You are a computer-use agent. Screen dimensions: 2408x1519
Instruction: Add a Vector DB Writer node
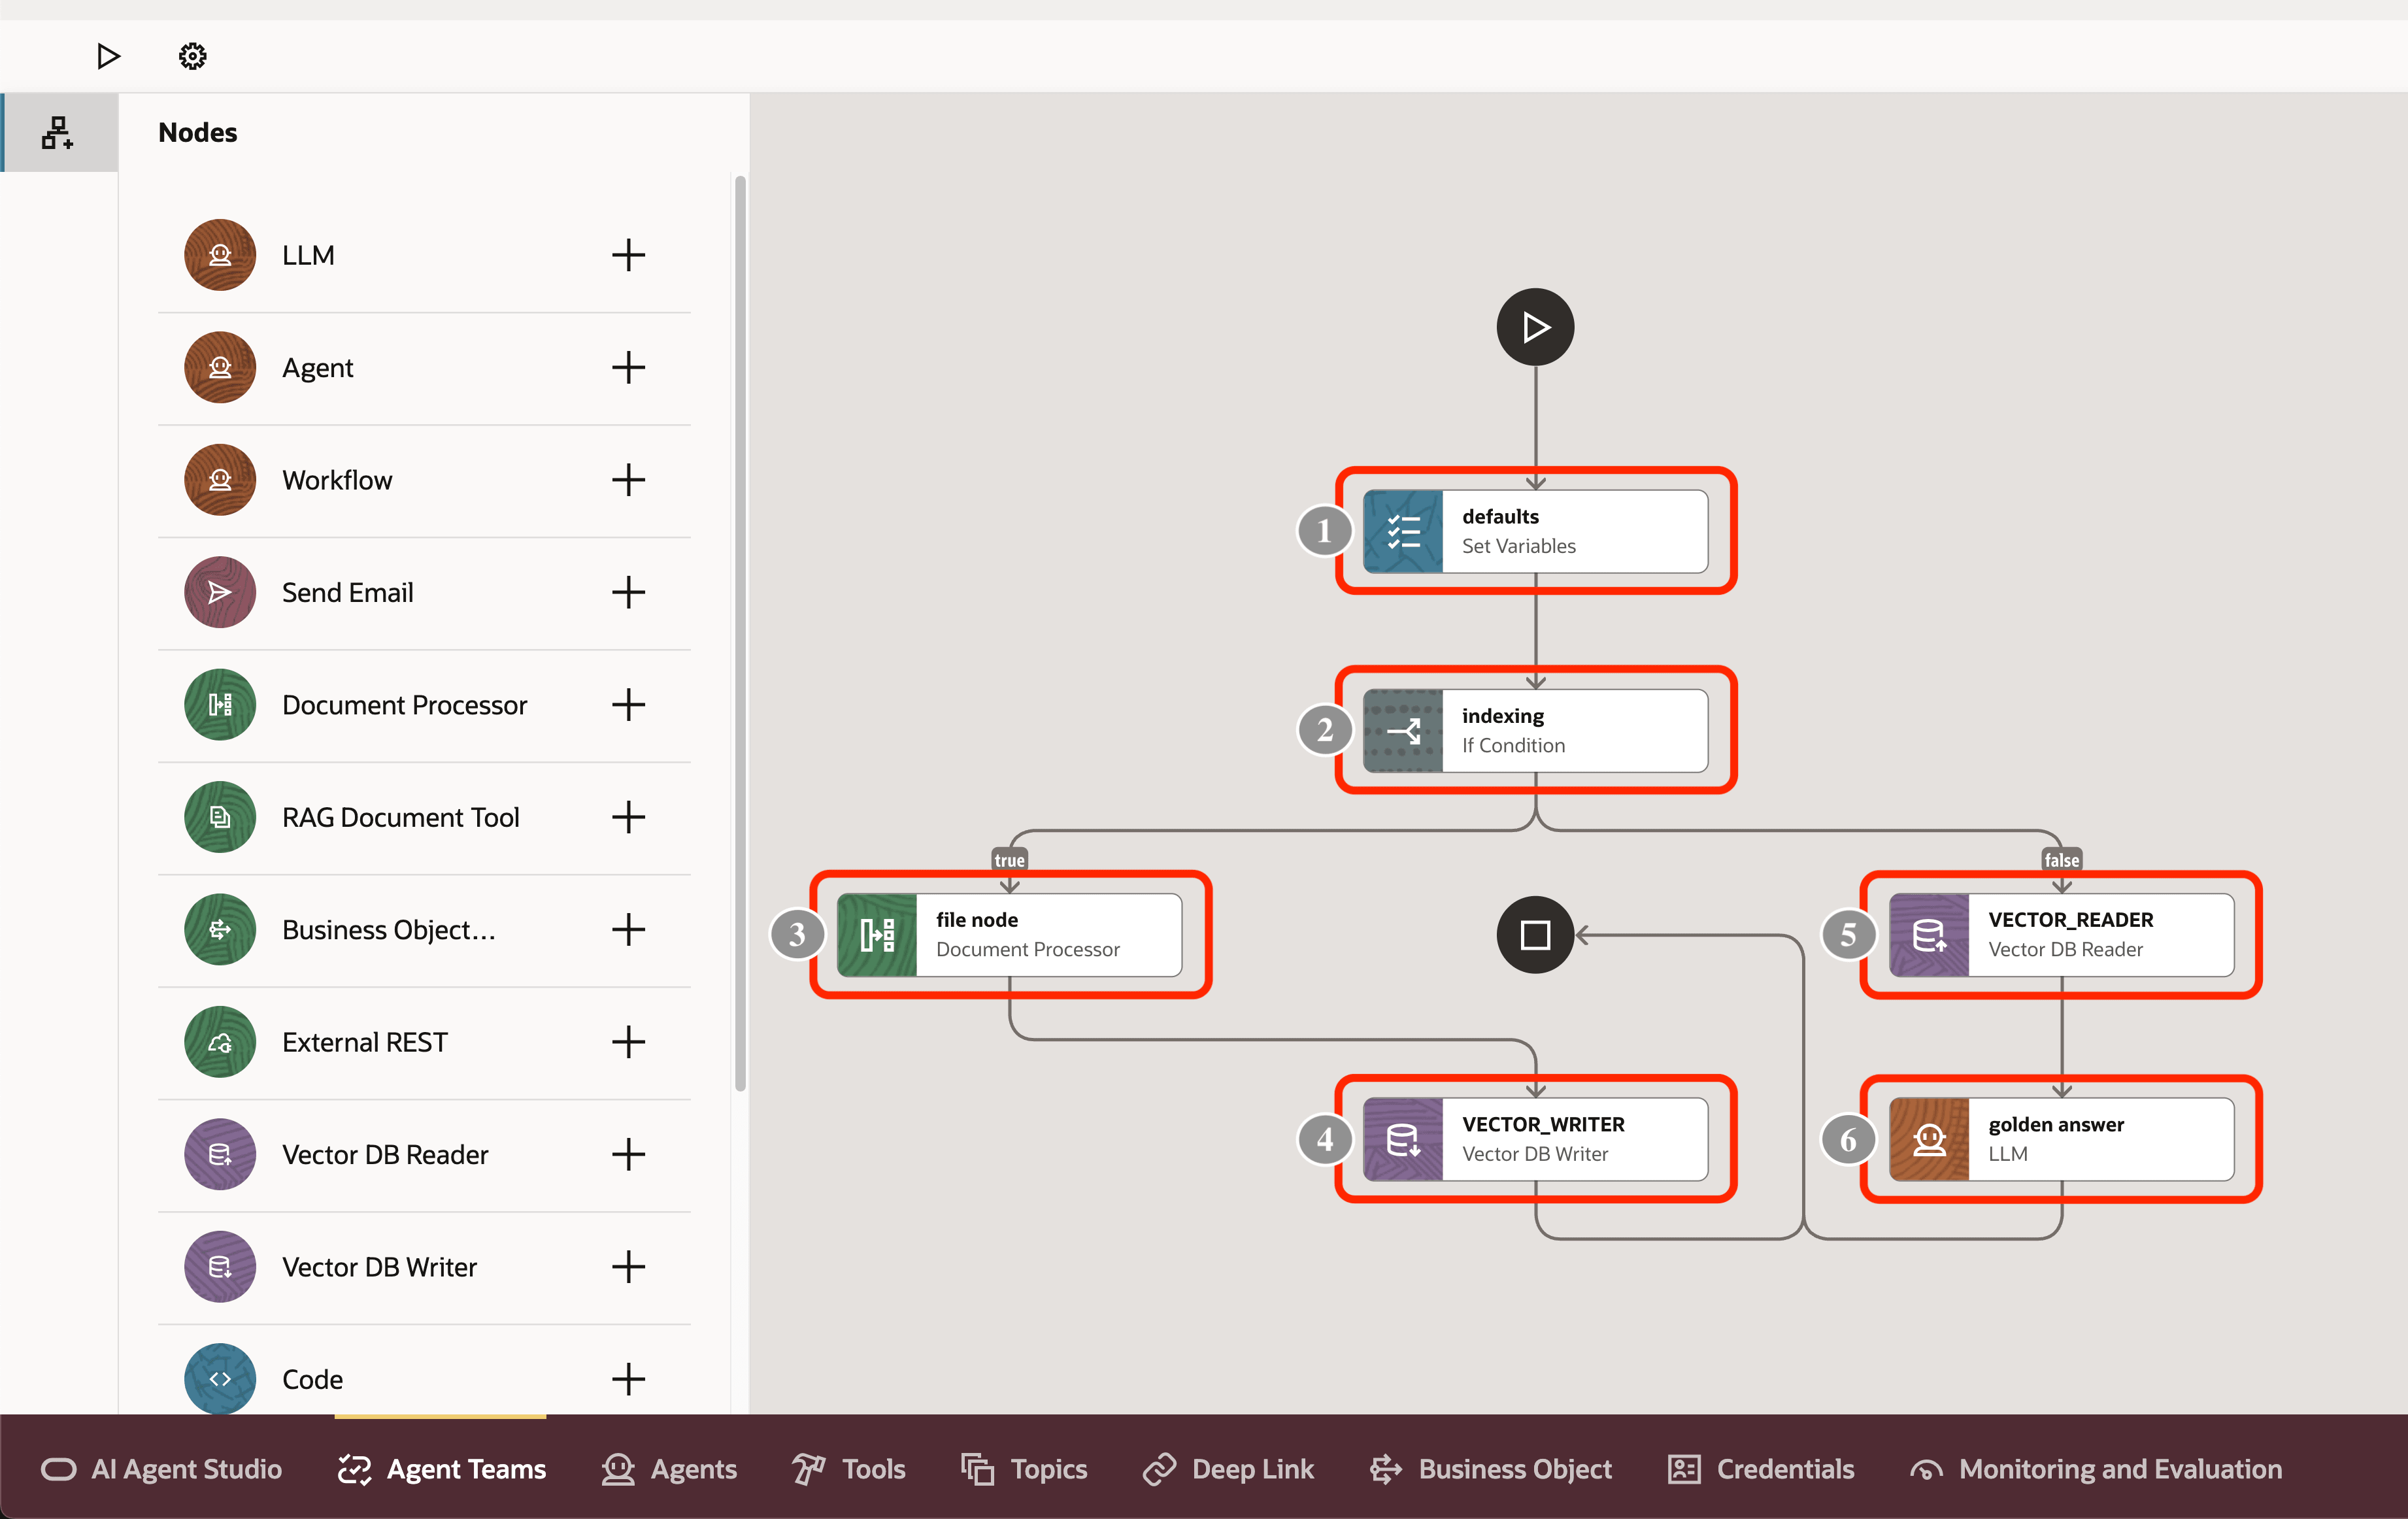click(x=628, y=1267)
